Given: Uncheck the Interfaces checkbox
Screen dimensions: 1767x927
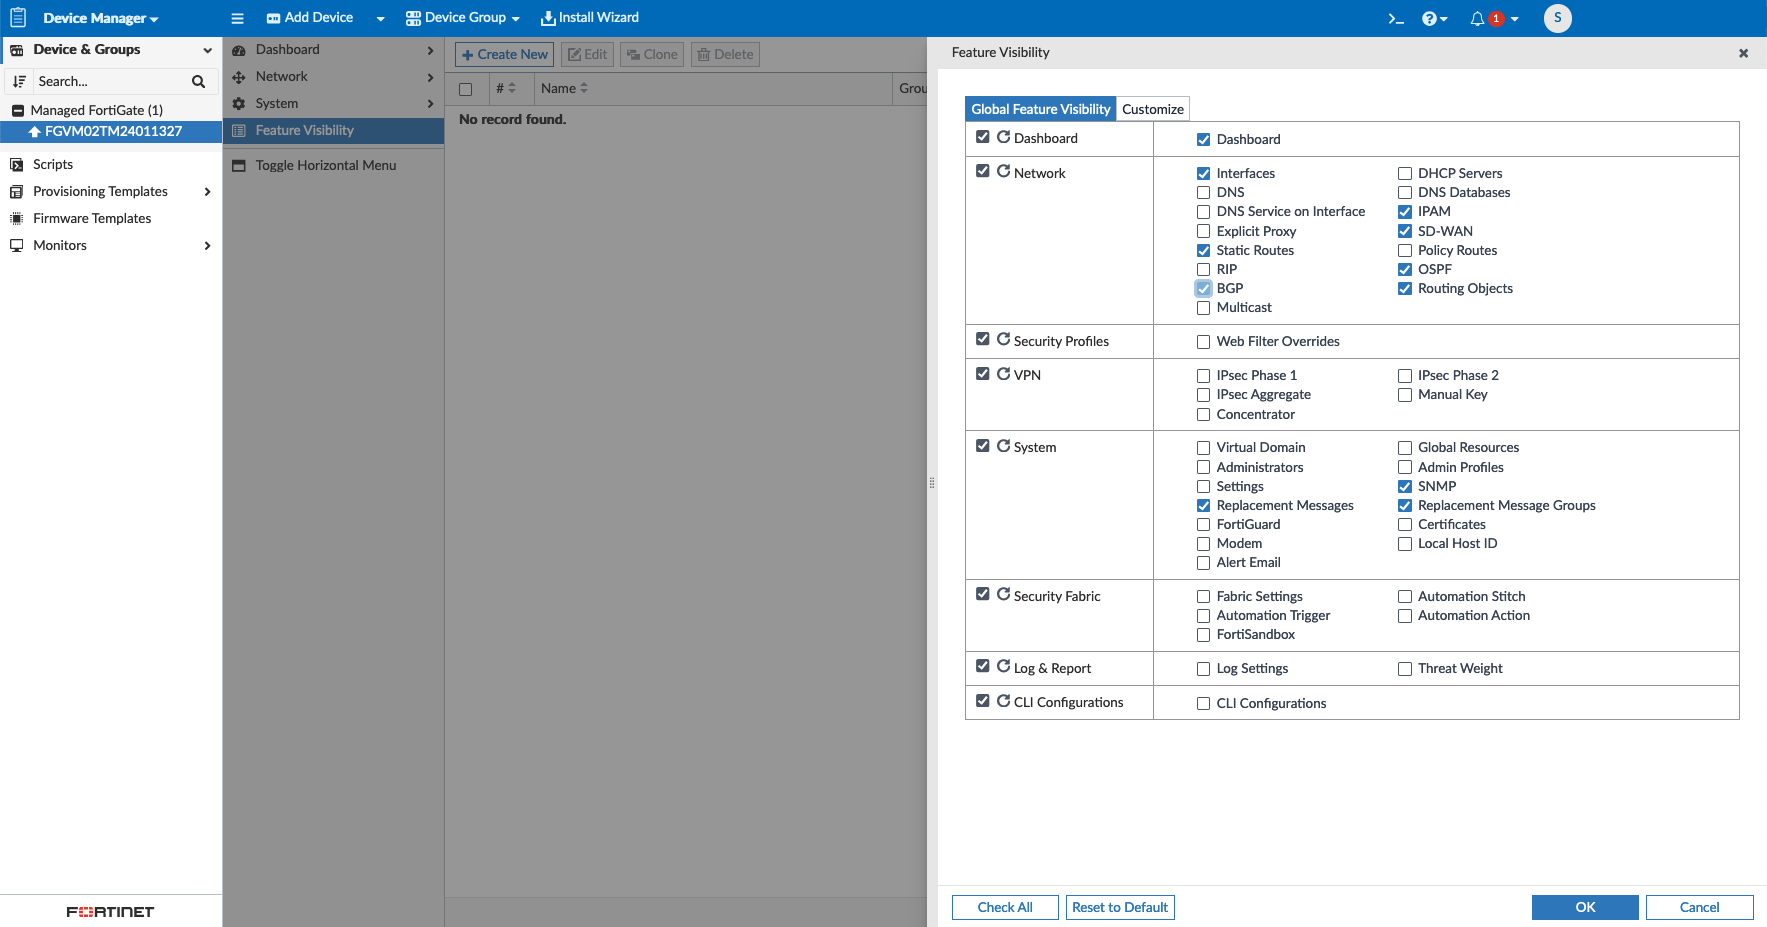Looking at the screenshot, I should pos(1203,174).
